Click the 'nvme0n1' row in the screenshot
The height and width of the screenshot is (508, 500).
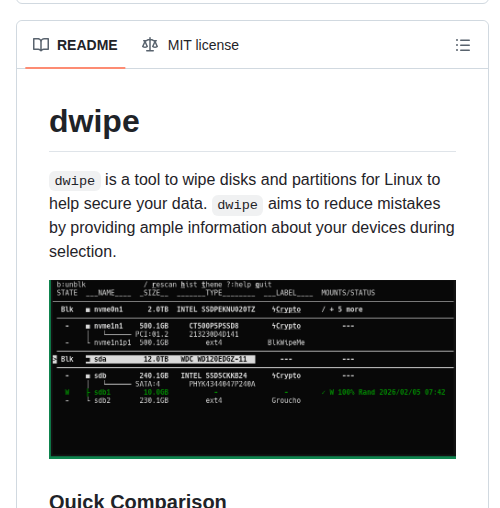coord(253,309)
